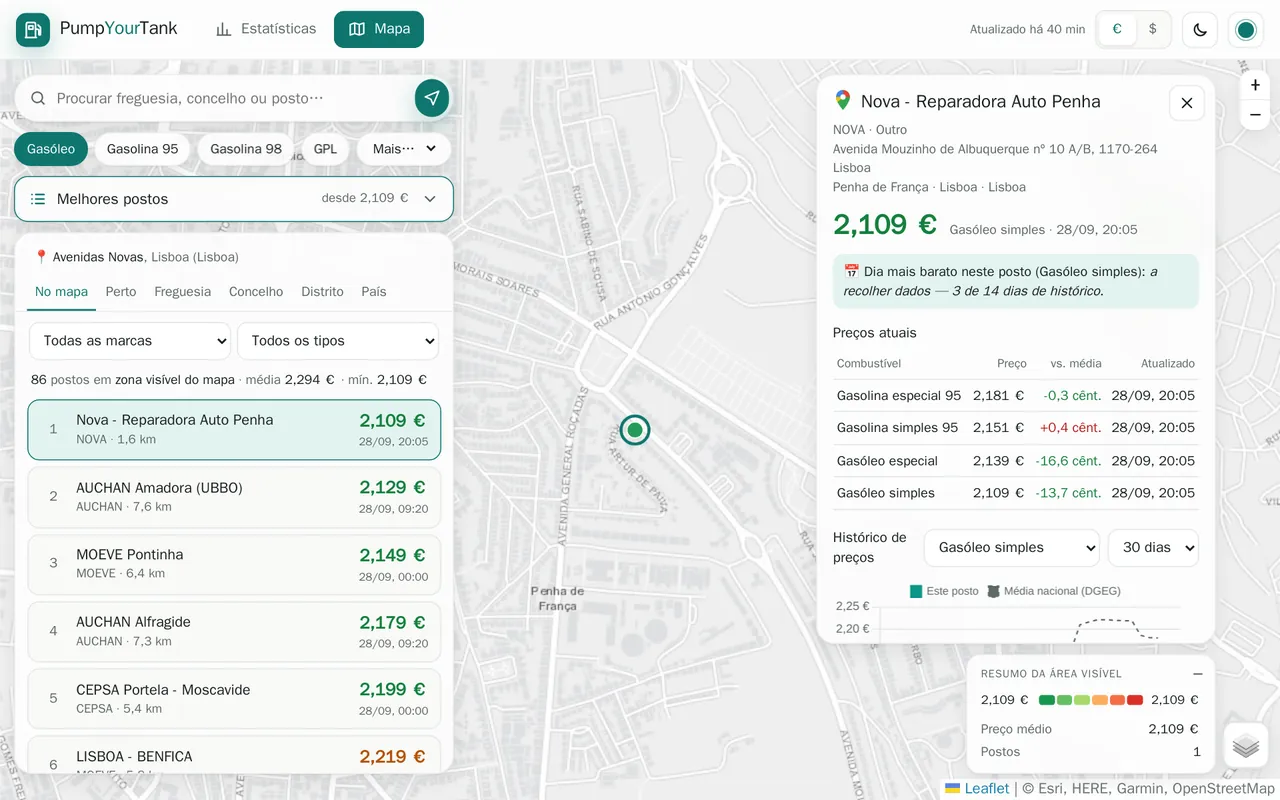Select the Gasolina 98 fuel chip
This screenshot has width=1280, height=800.
246,149
